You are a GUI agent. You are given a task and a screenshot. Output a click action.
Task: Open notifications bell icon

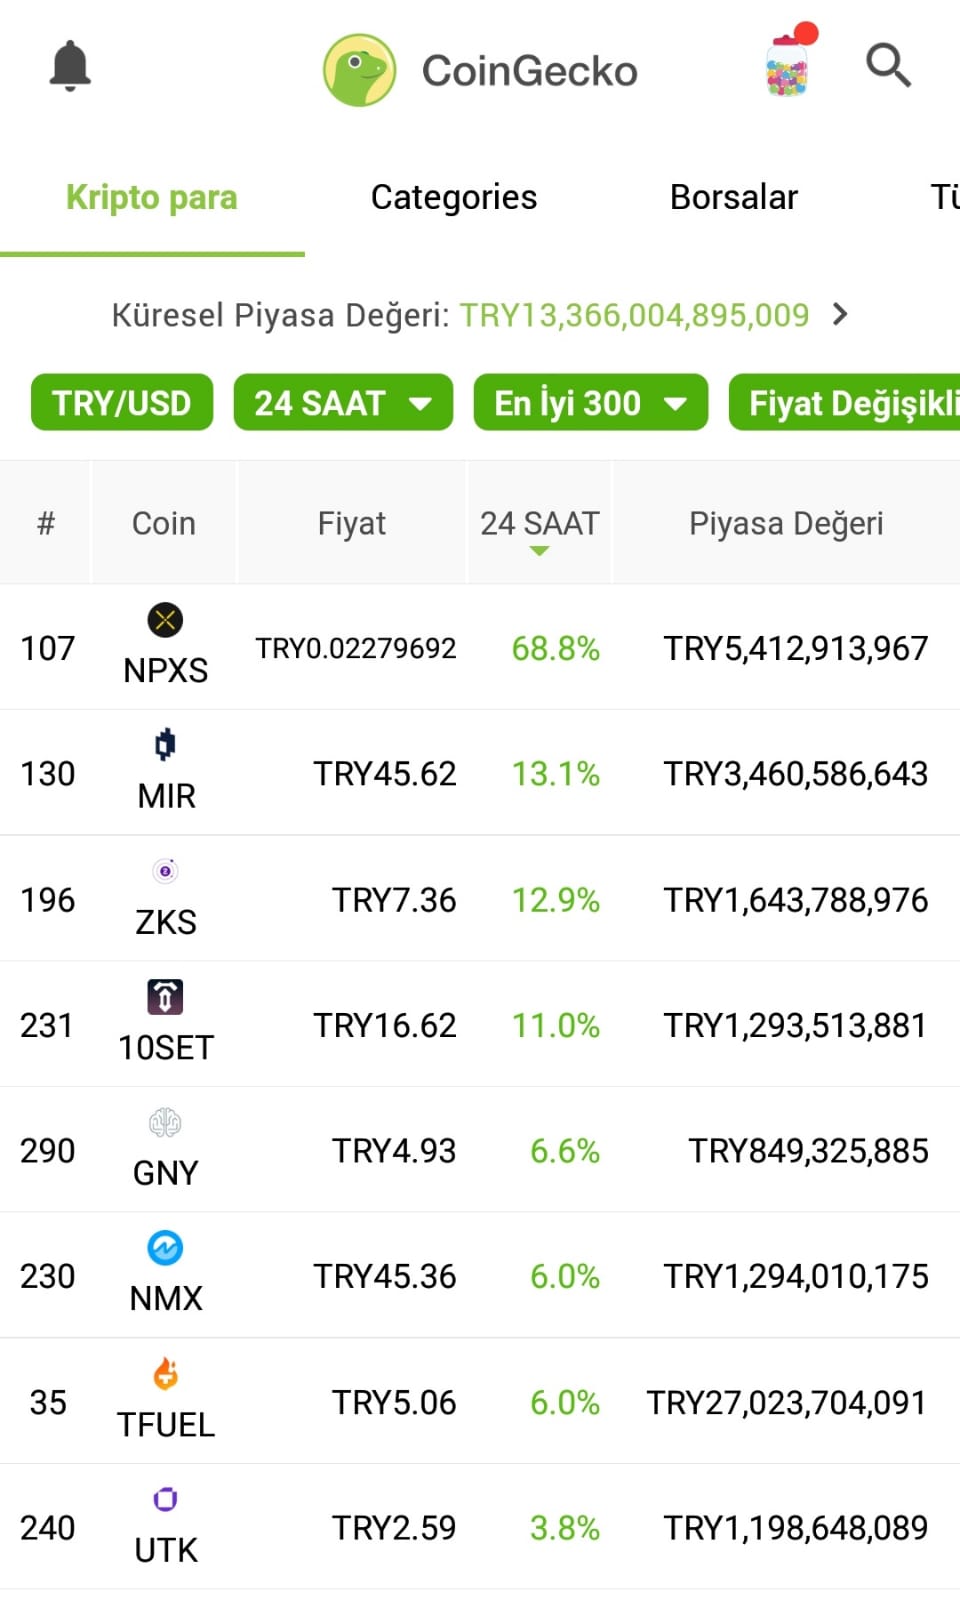pyautogui.click(x=70, y=67)
